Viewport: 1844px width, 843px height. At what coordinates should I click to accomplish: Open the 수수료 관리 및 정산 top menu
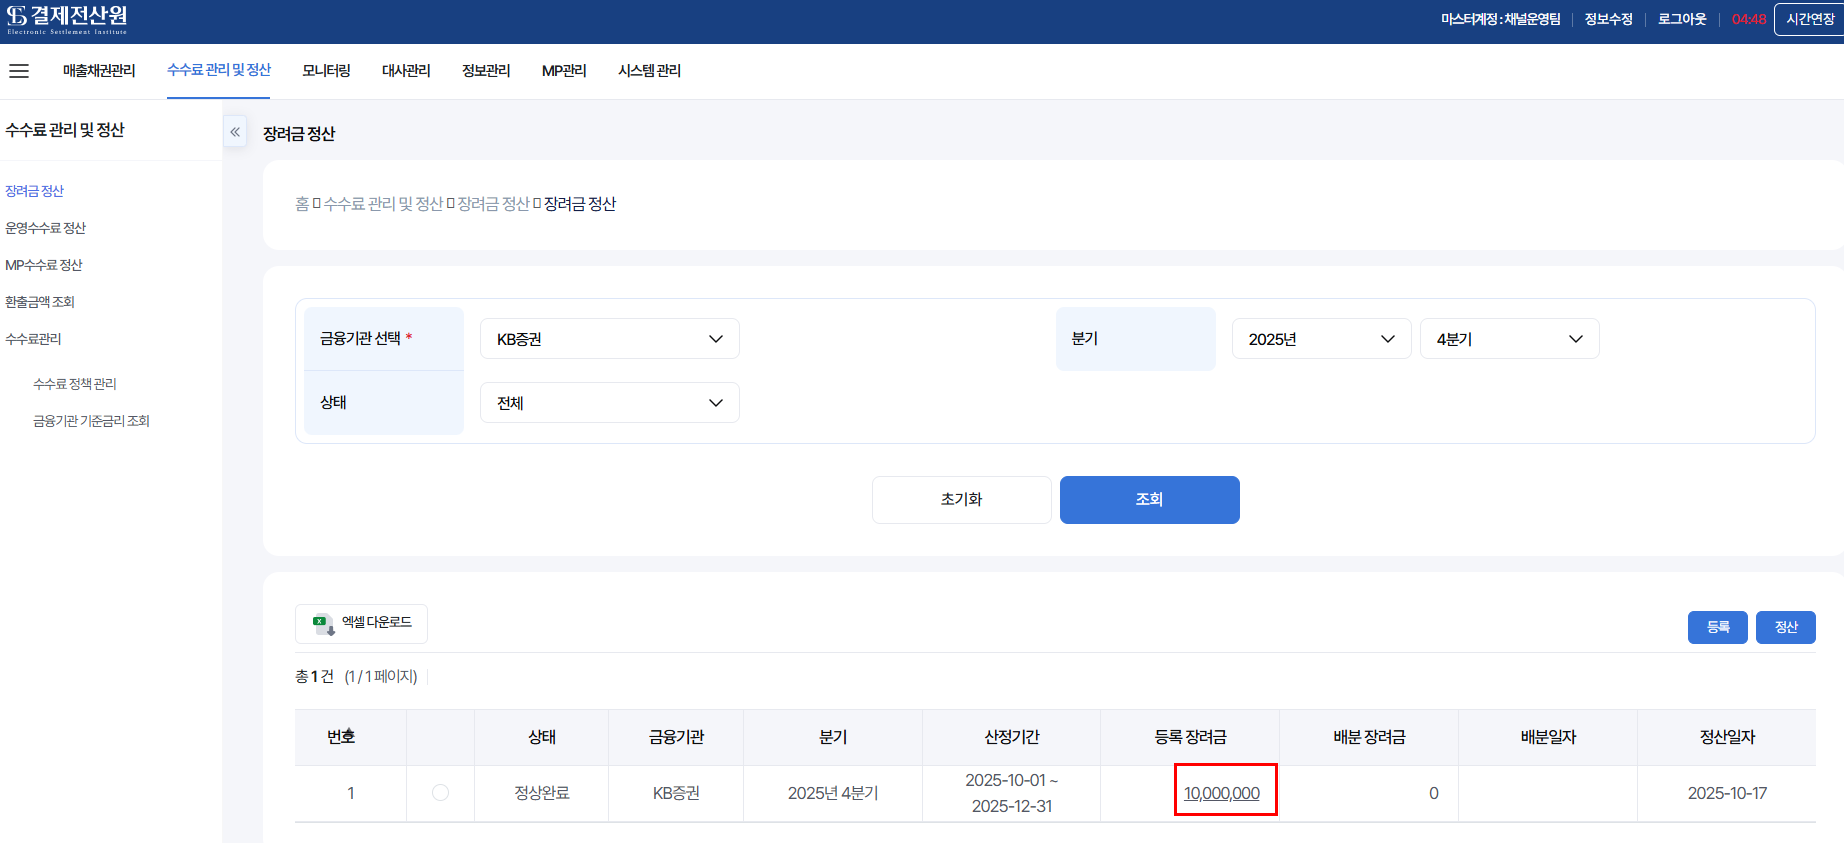(219, 70)
